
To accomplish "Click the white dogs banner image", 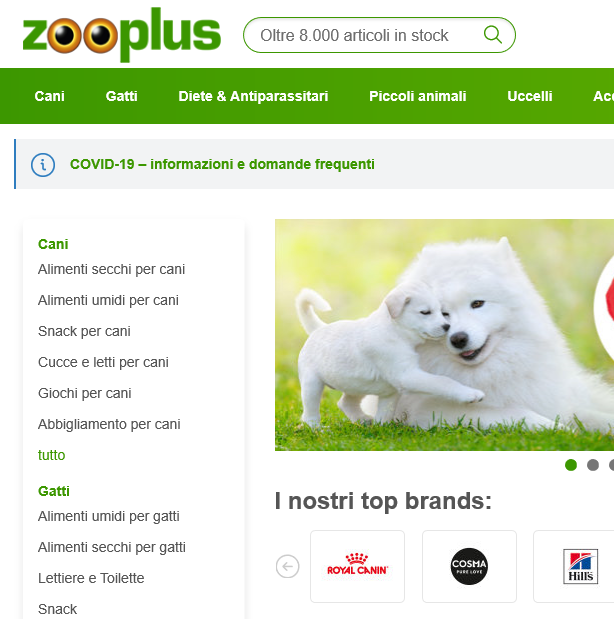I will [444, 335].
